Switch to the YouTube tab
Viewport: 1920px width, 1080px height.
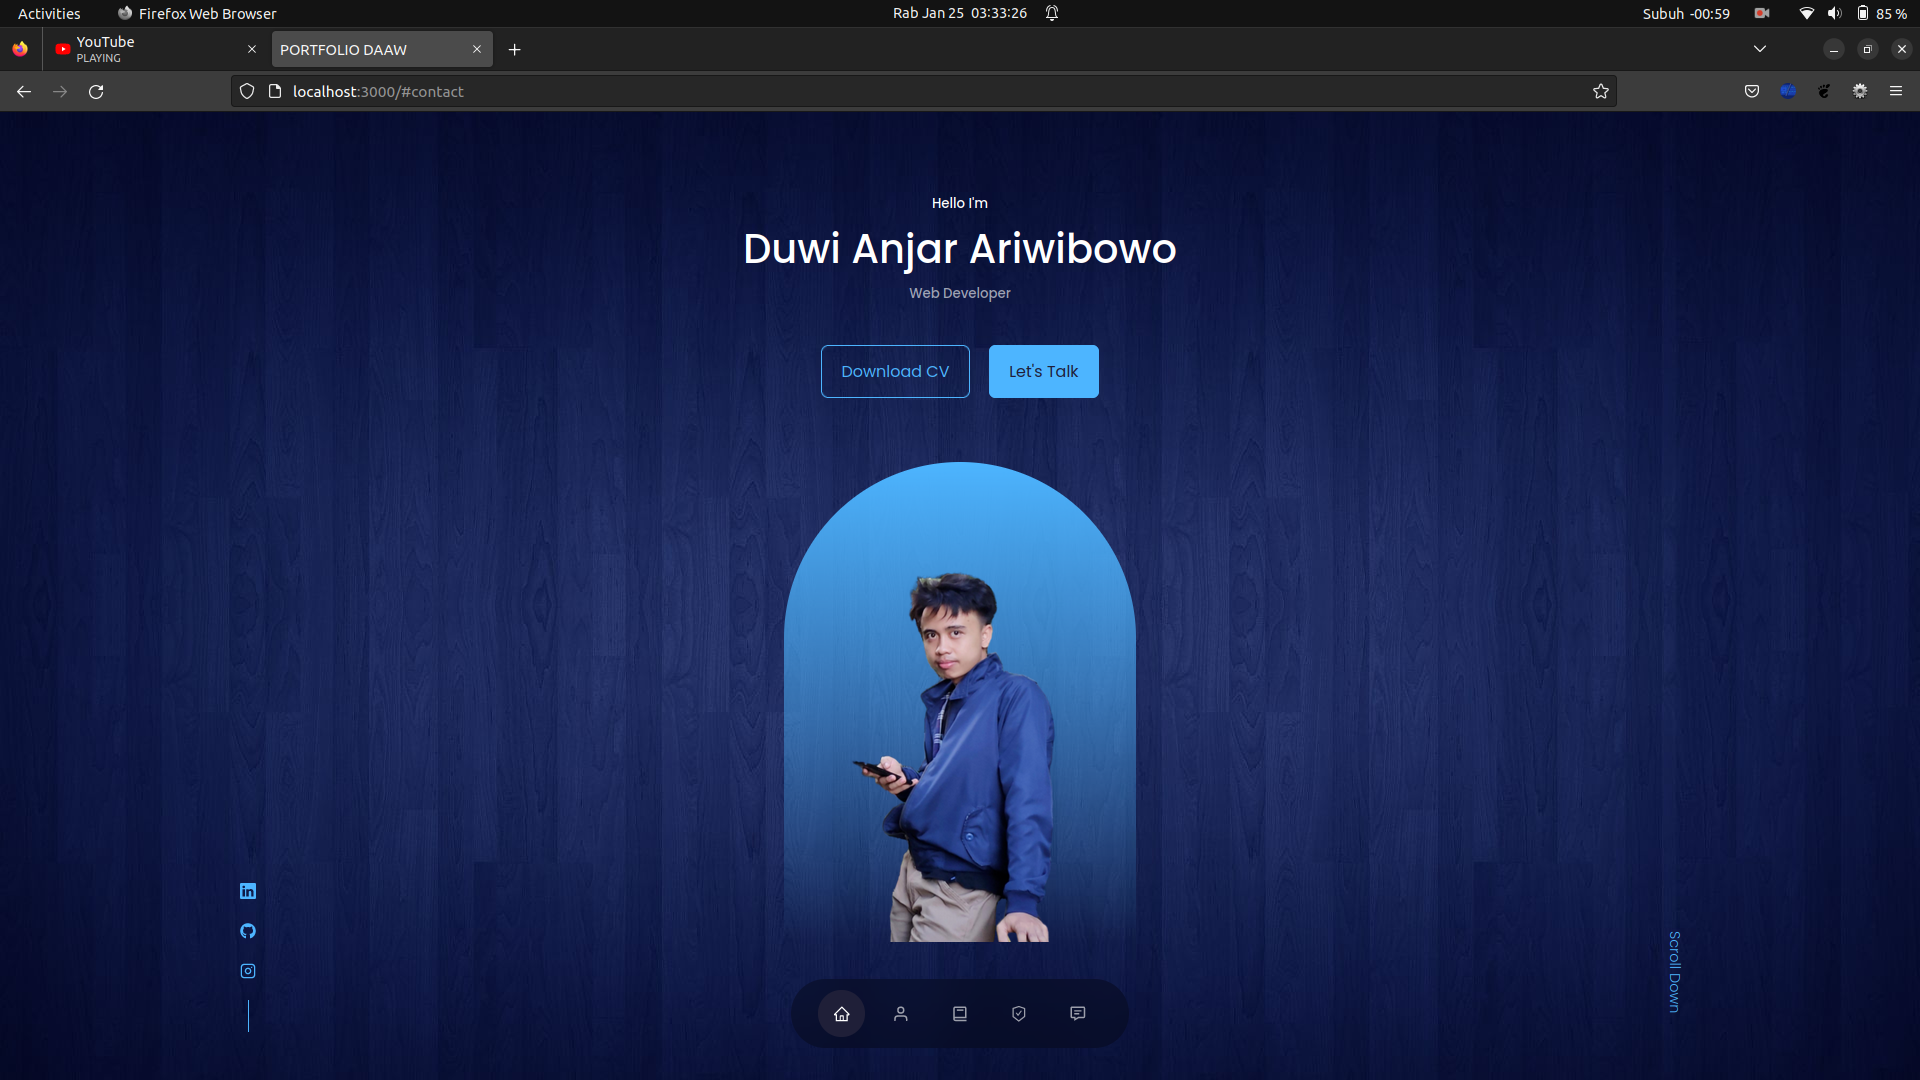click(x=150, y=48)
